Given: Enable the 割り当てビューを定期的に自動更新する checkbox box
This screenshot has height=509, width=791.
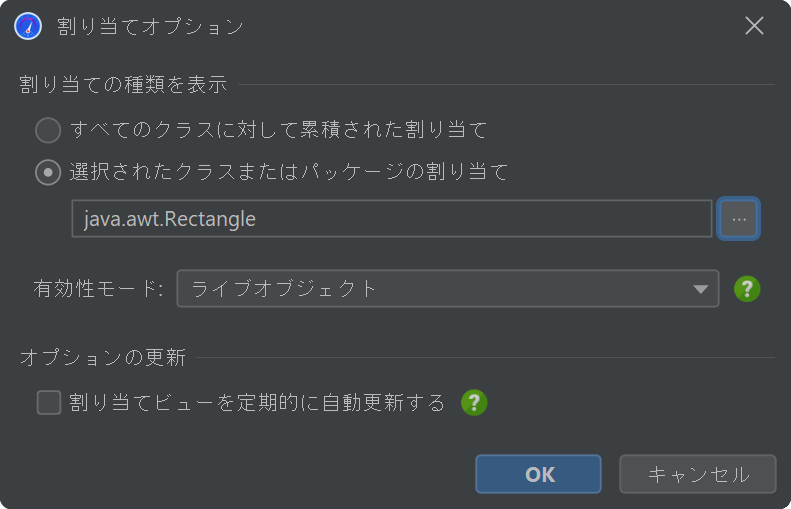Looking at the screenshot, I should (x=49, y=403).
